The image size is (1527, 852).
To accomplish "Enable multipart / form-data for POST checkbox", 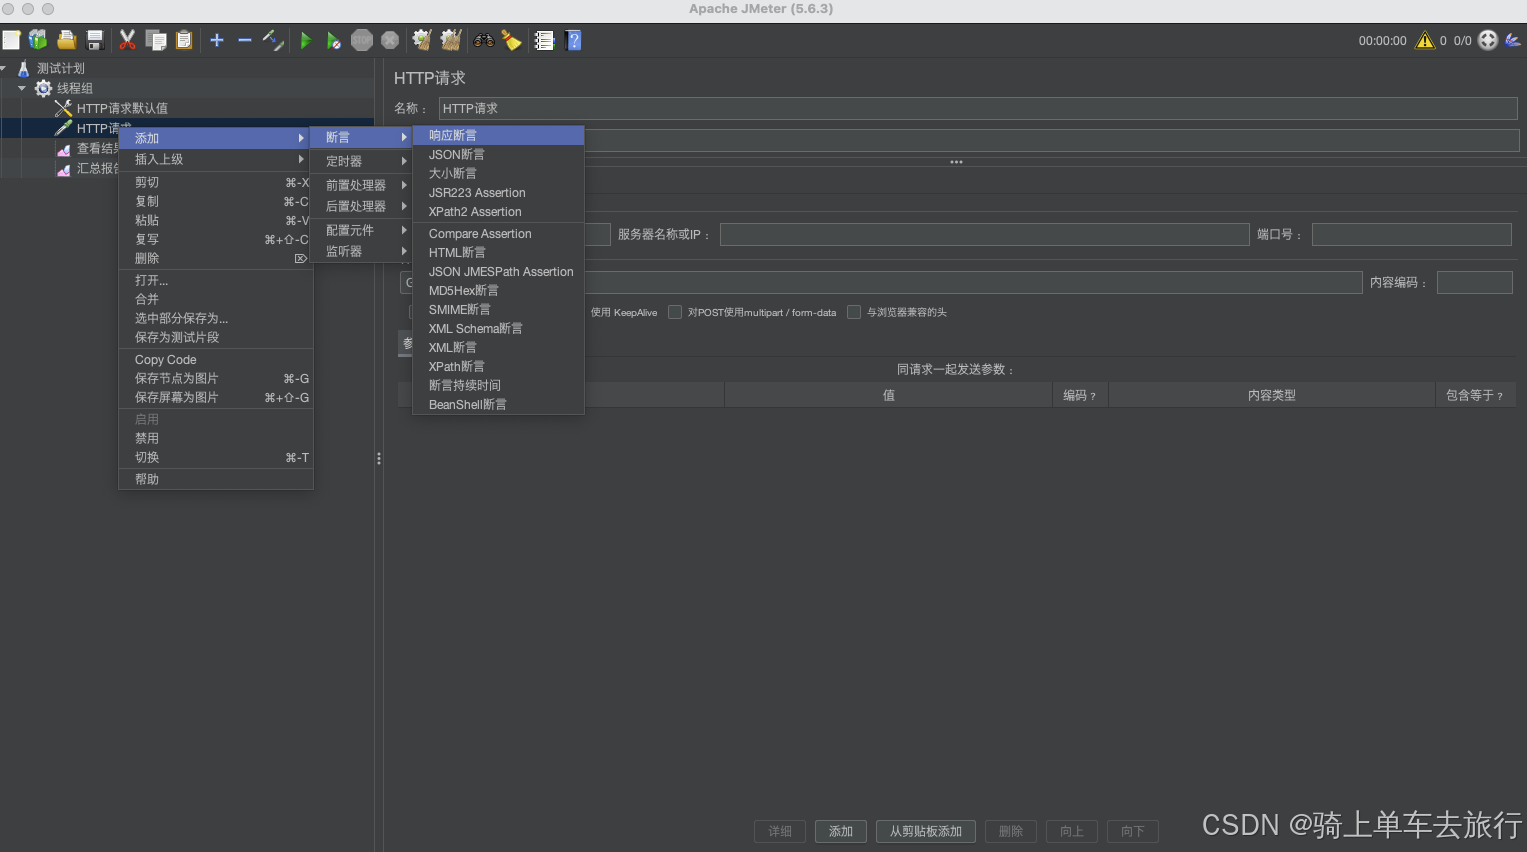I will 675,312.
